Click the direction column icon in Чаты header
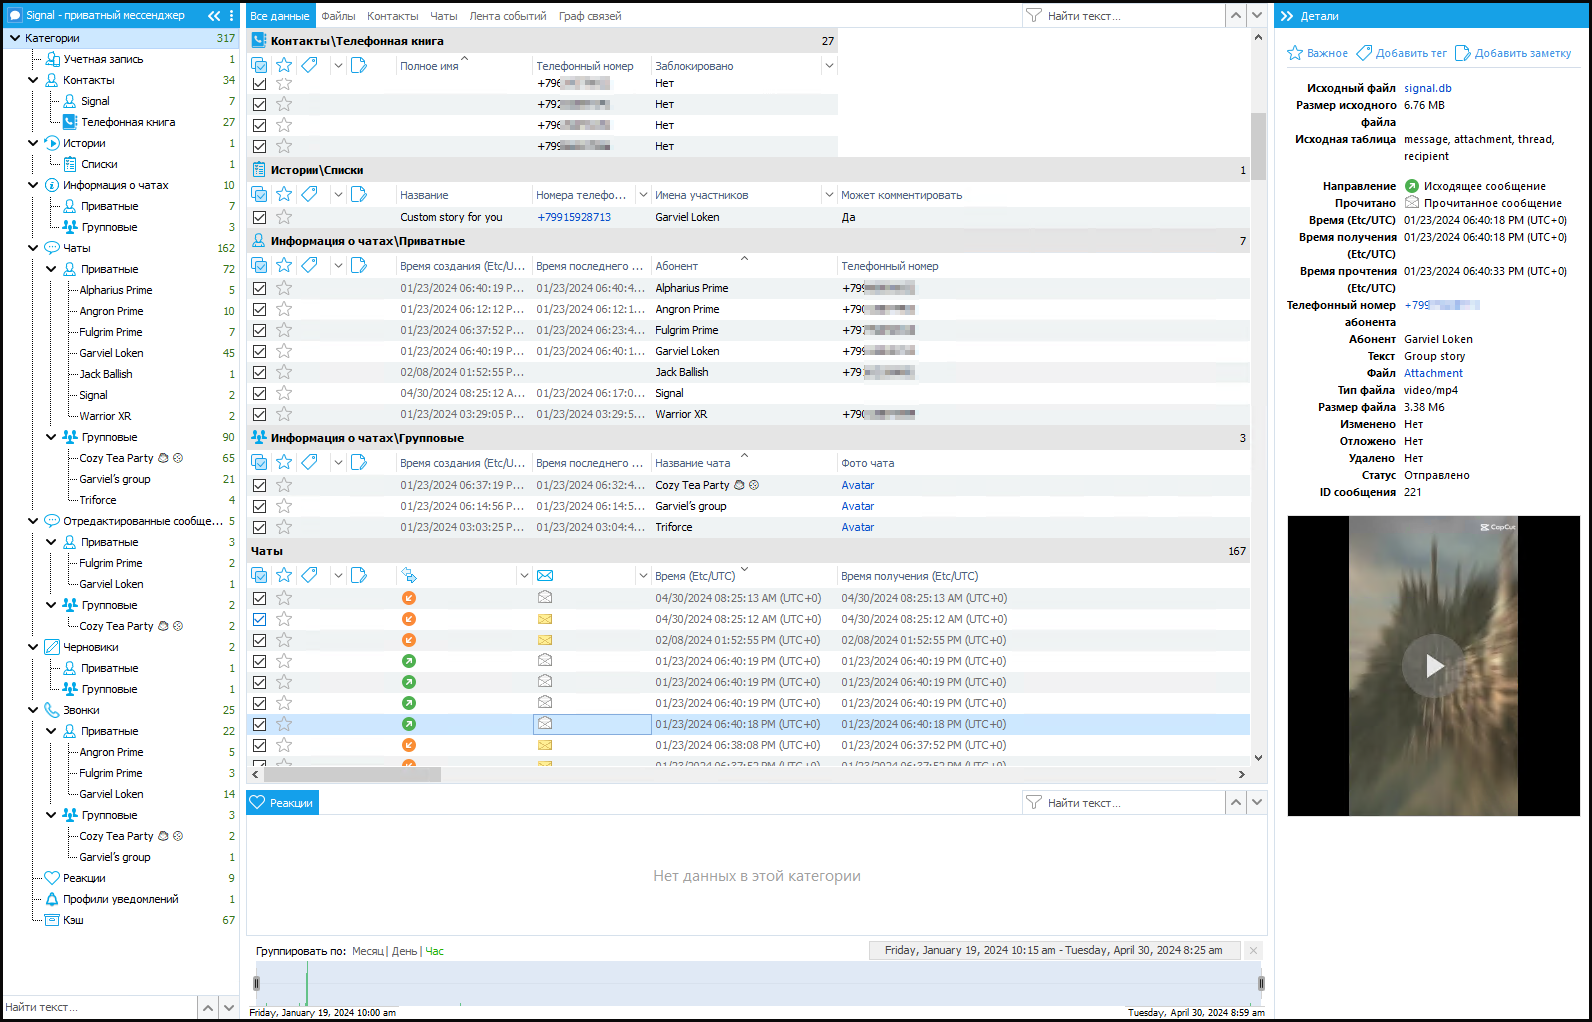This screenshot has height=1022, width=1592. (409, 575)
